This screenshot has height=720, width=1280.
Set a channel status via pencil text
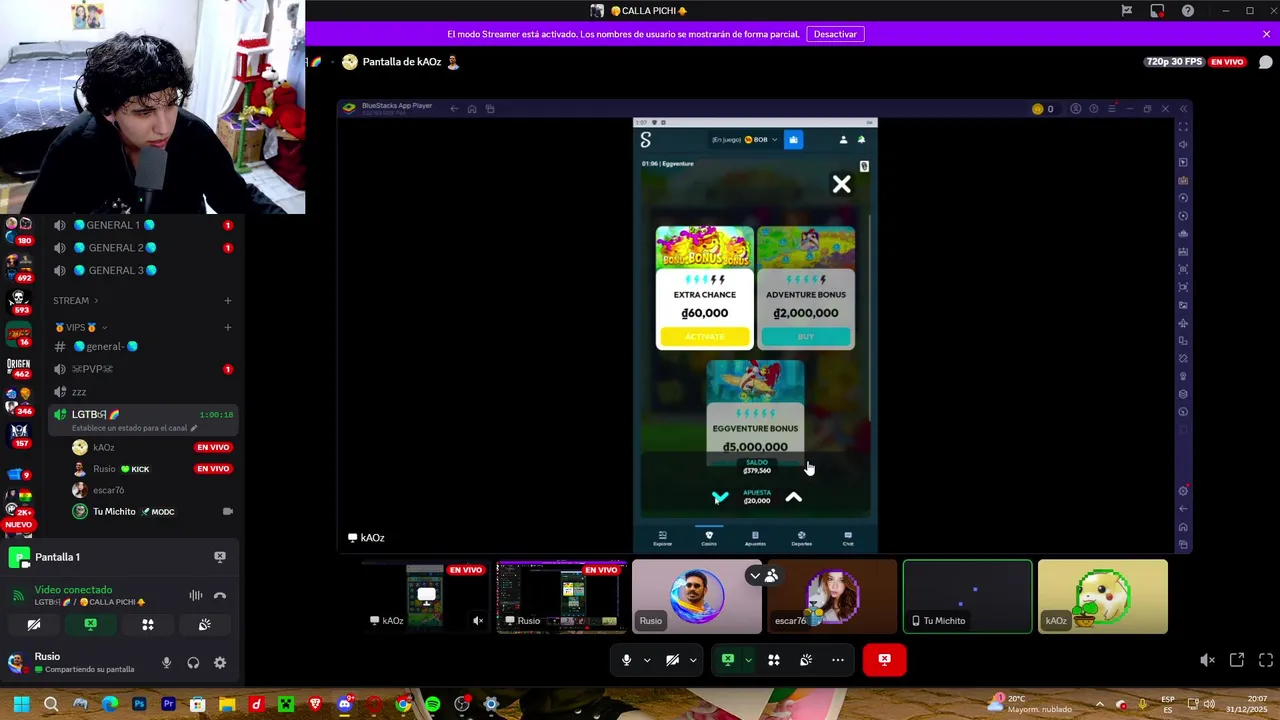click(x=135, y=428)
